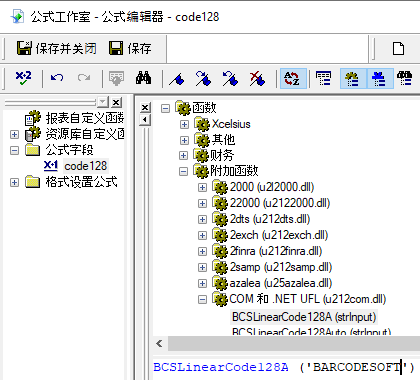Go to the previous bookmark
420x380 pixels.
point(230,78)
